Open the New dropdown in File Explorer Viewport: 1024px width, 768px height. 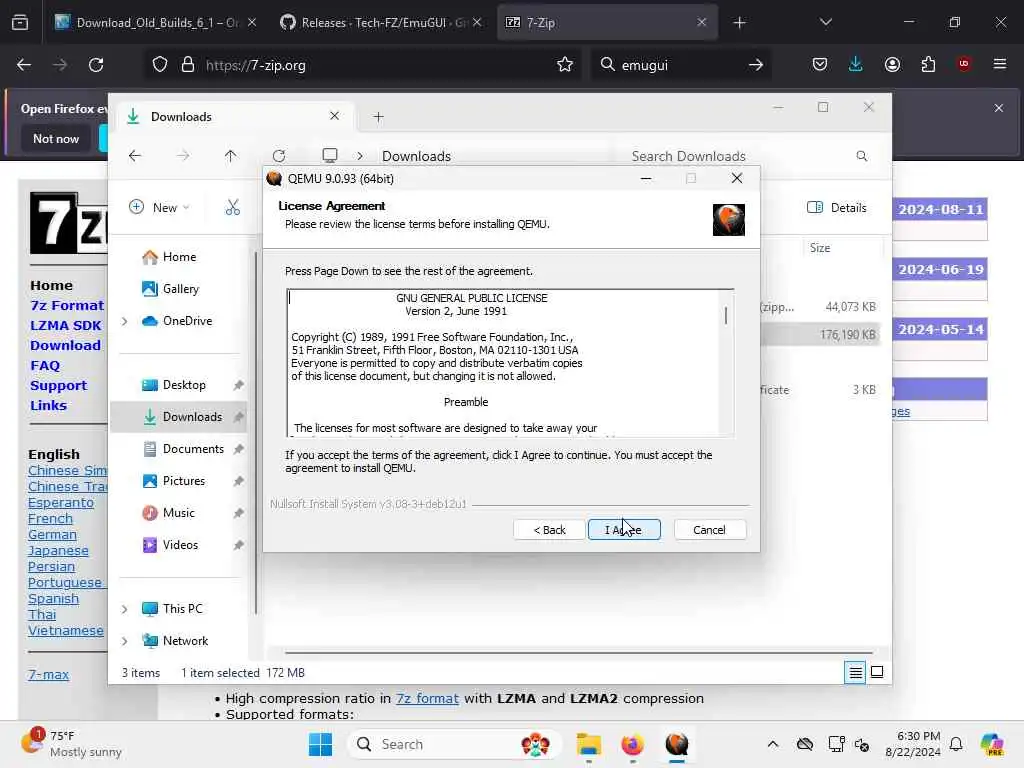click(x=159, y=208)
